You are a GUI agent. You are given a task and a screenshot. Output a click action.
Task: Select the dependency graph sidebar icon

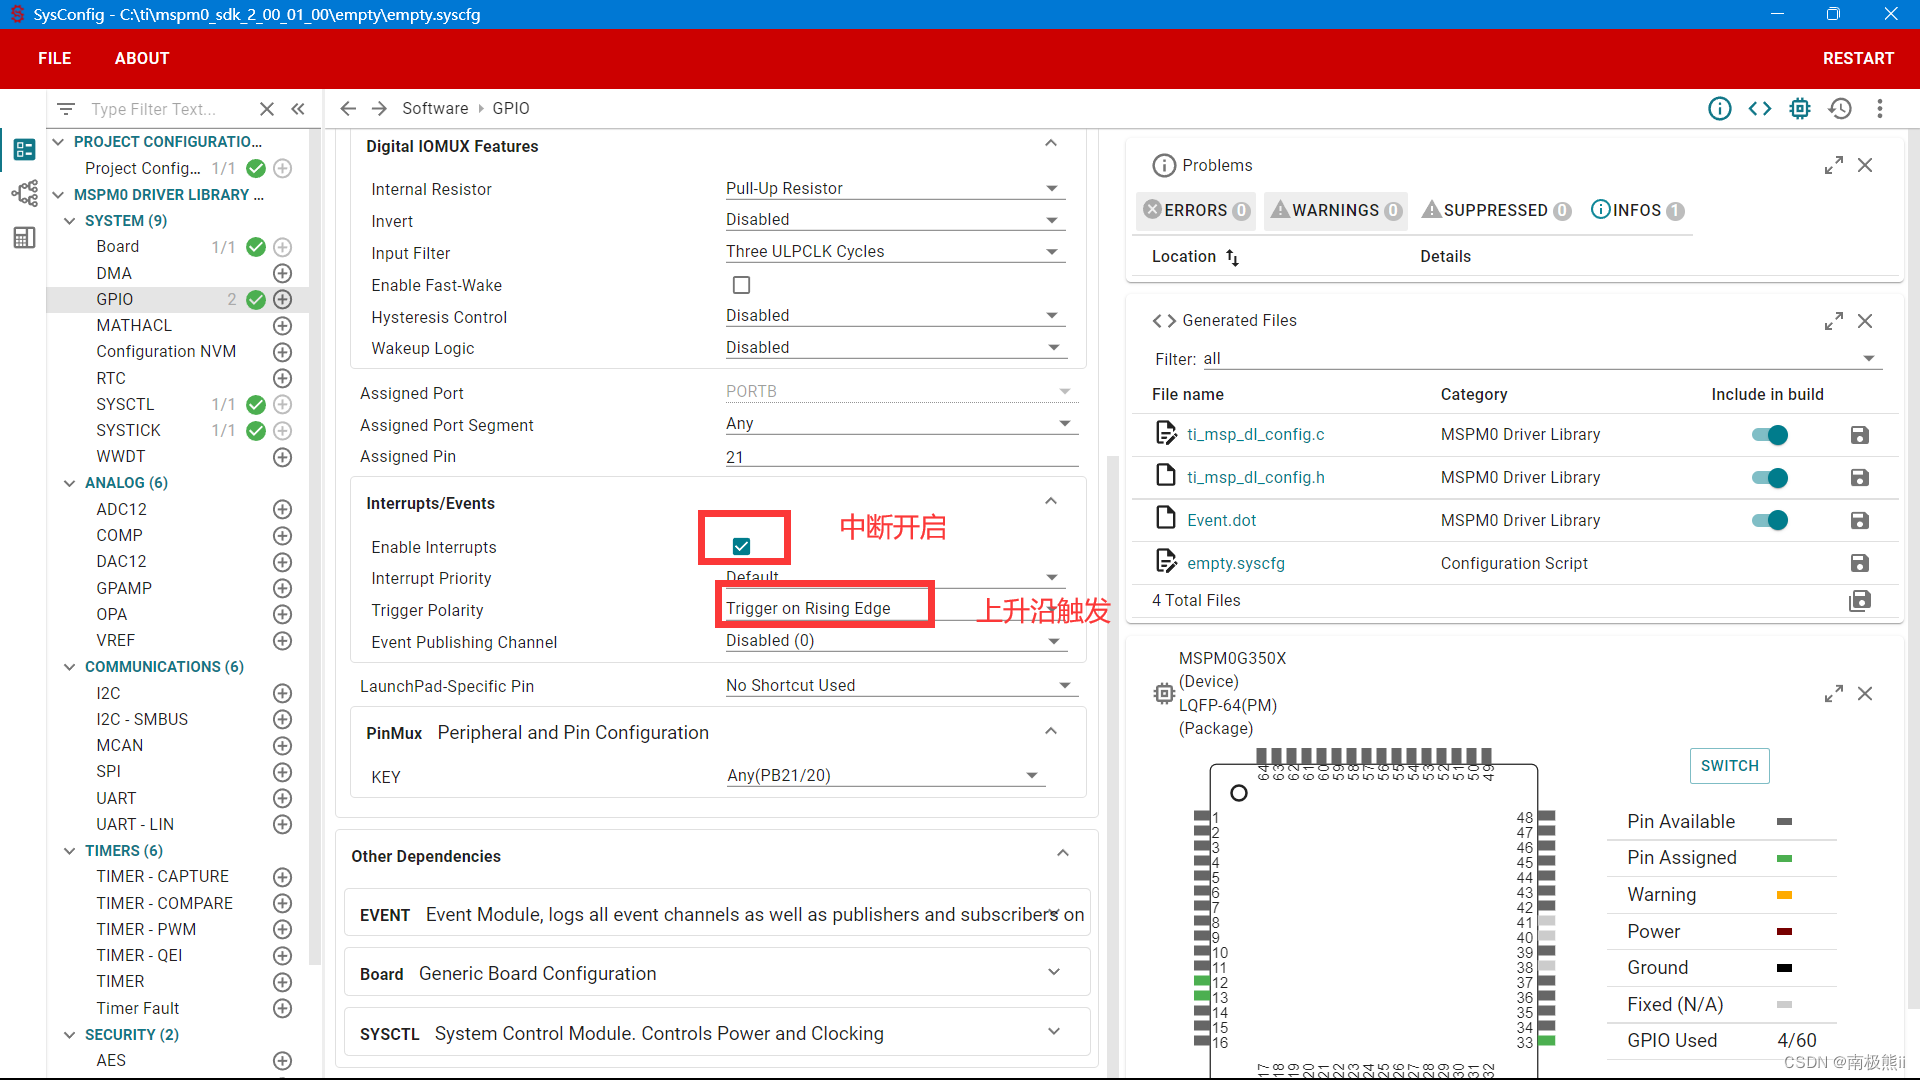click(x=24, y=193)
